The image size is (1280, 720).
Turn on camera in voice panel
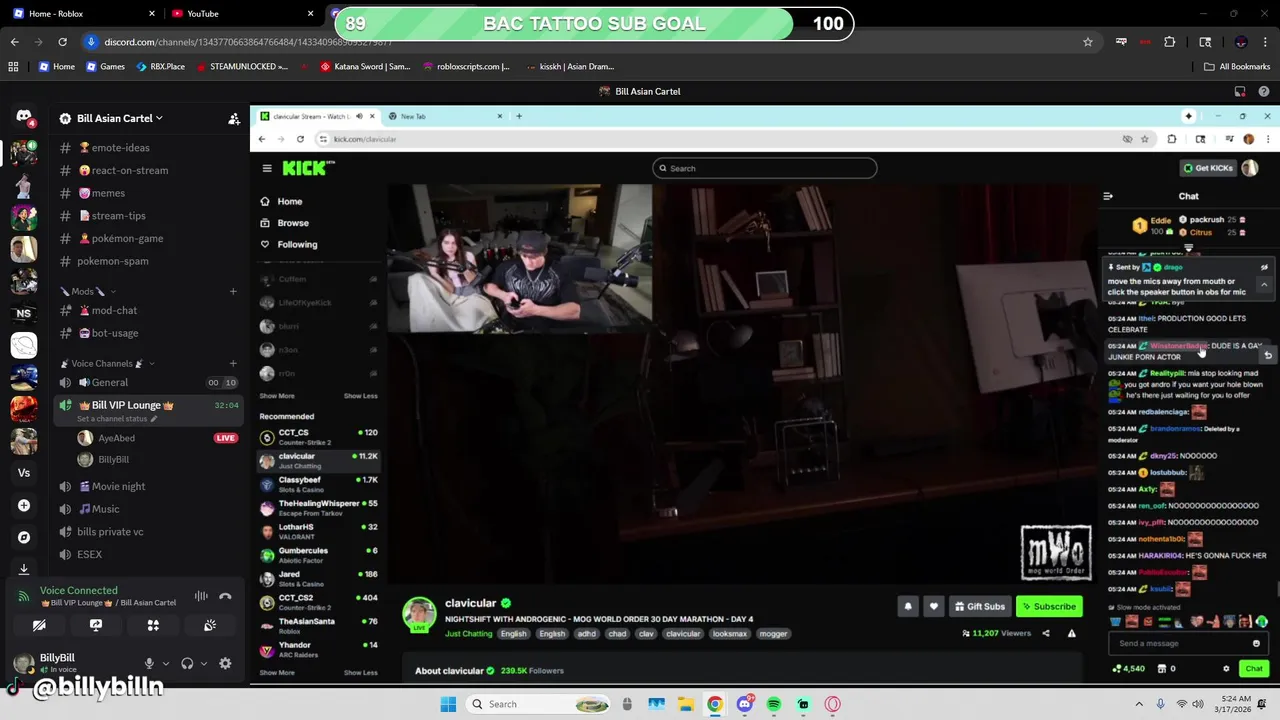(x=39, y=625)
